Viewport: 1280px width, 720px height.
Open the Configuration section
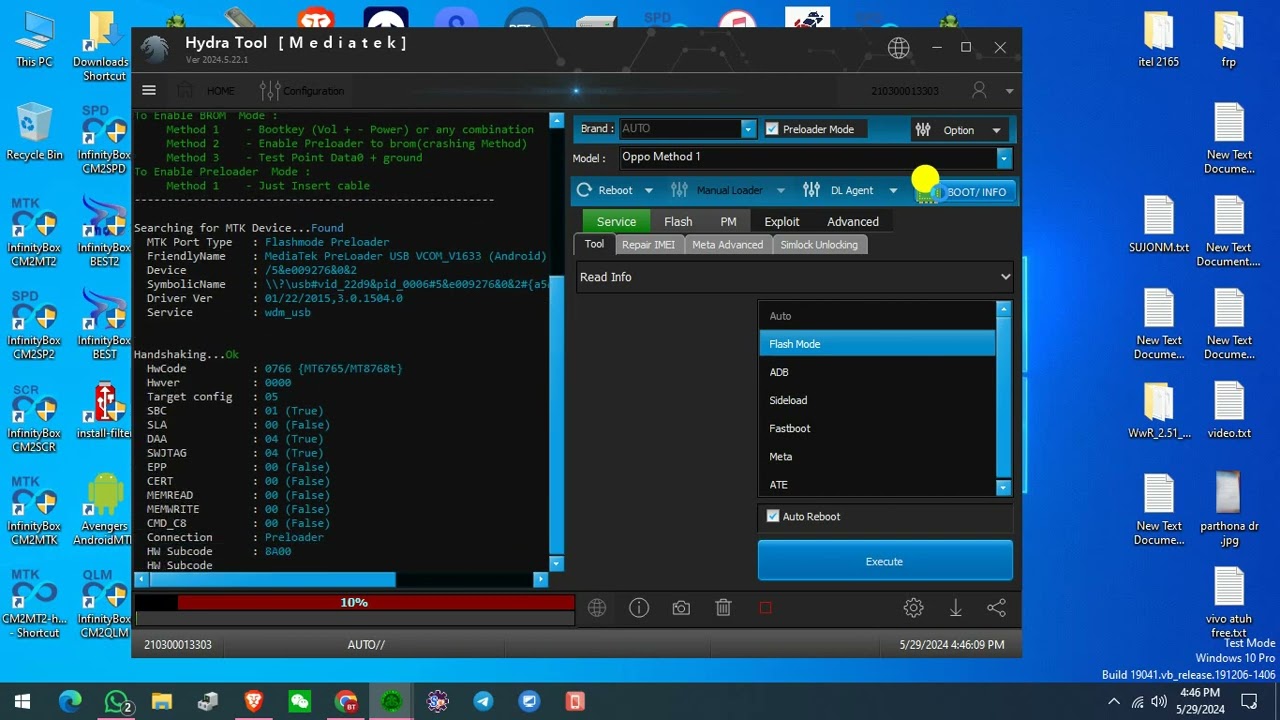pos(302,91)
